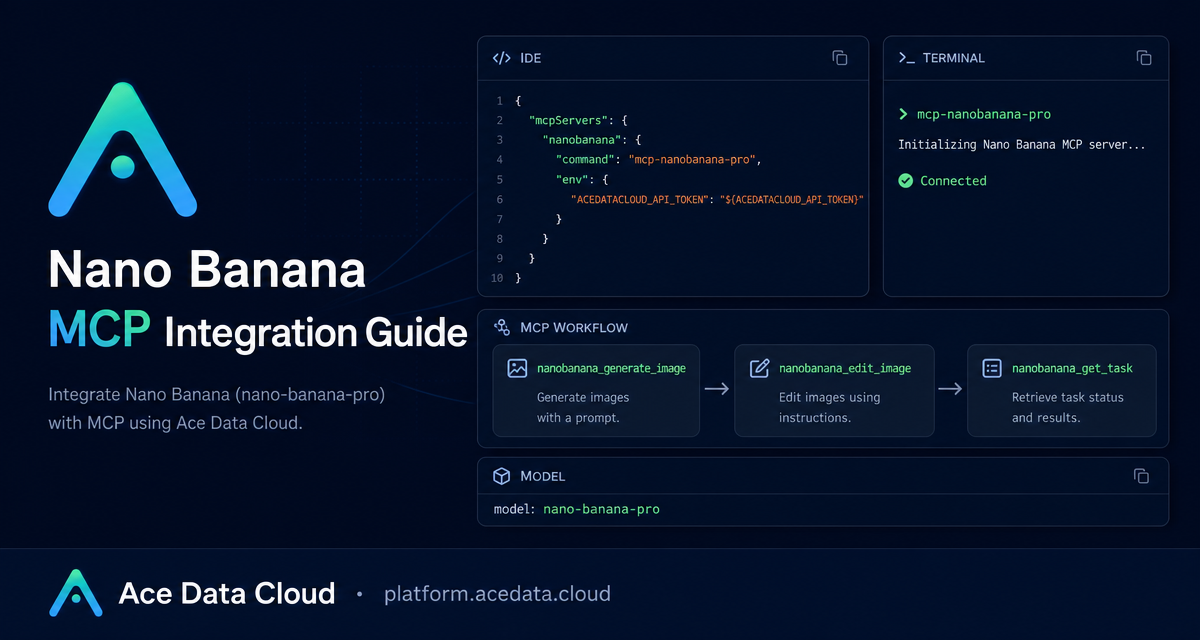The height and width of the screenshot is (640, 1200).
Task: Click the Ace Data Cloud footer name
Action: click(x=227, y=594)
